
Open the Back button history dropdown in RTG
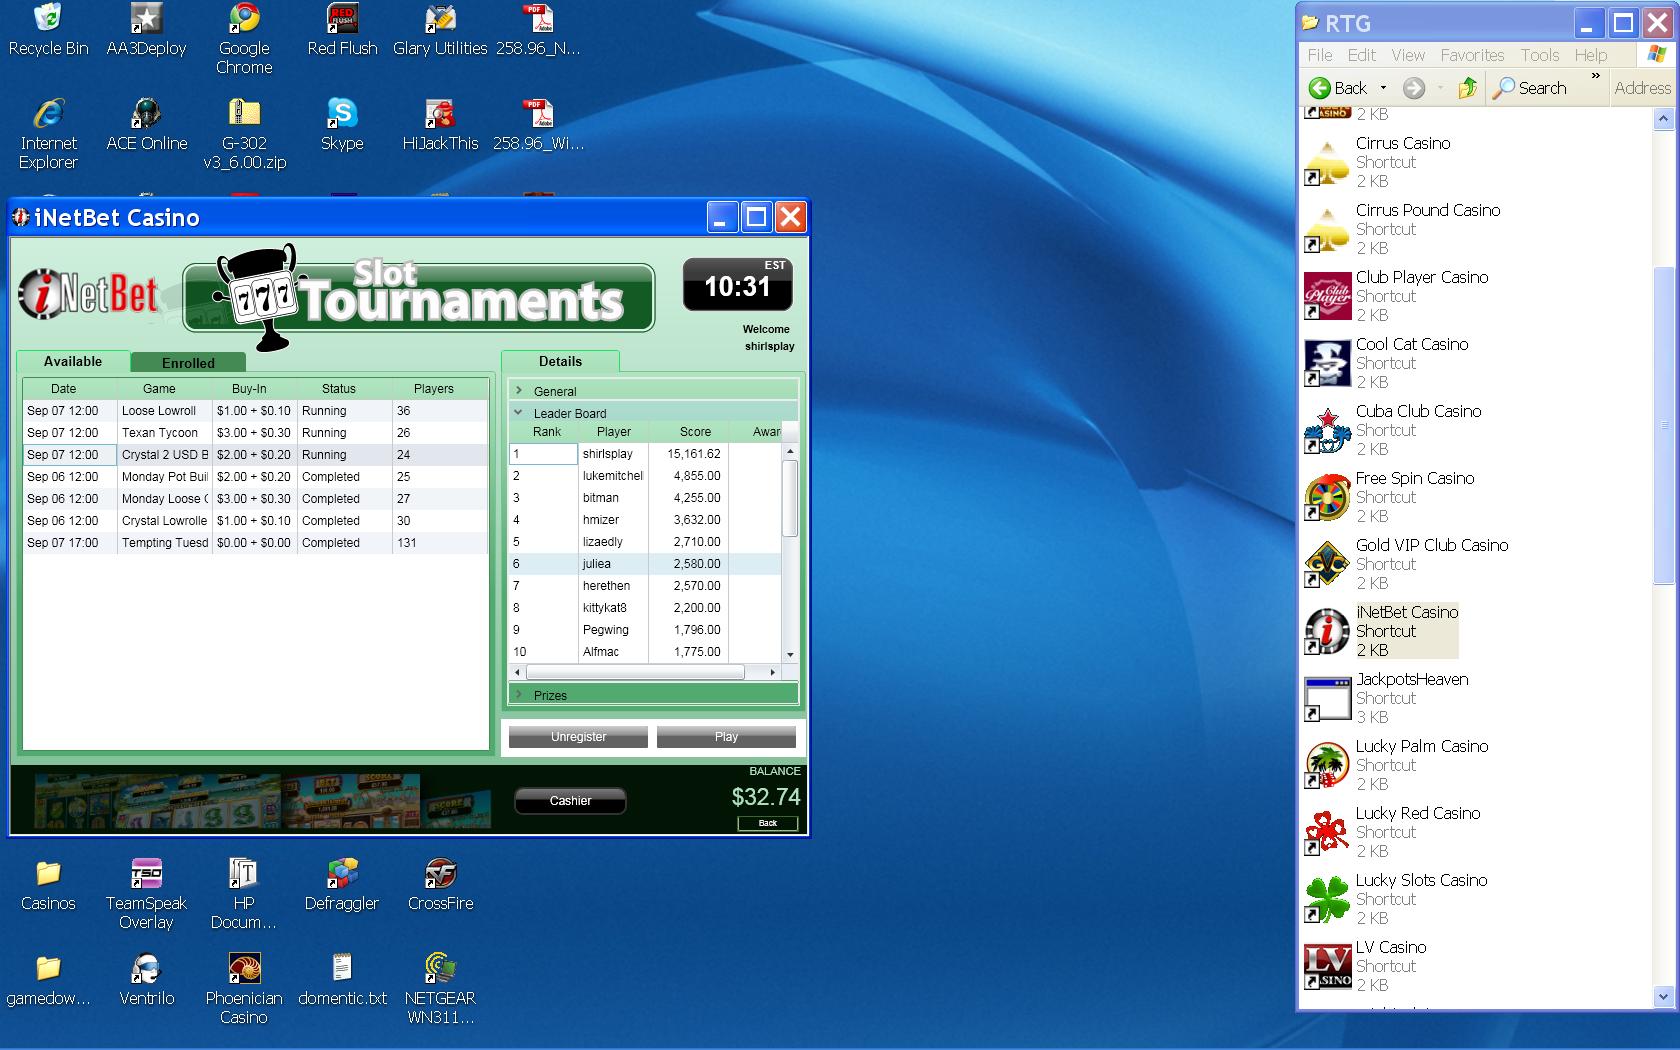1383,88
